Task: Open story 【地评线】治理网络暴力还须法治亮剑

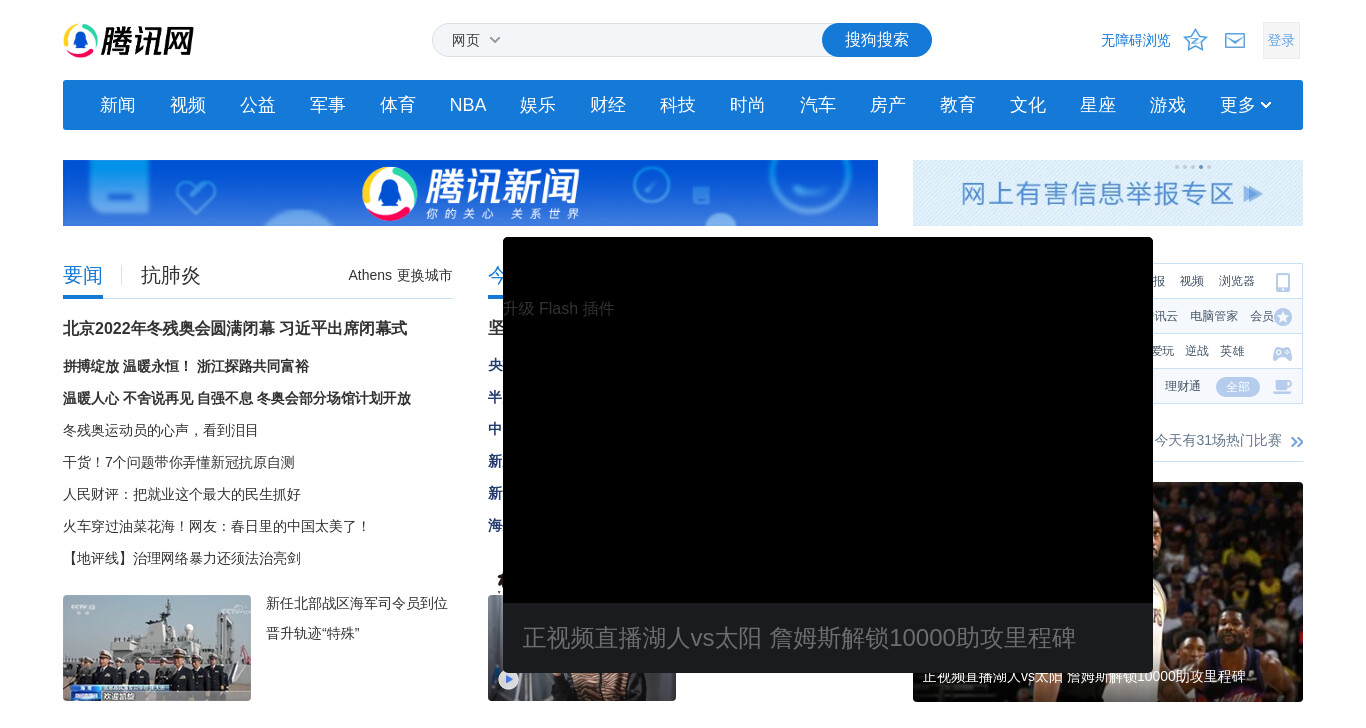Action: click(x=182, y=558)
